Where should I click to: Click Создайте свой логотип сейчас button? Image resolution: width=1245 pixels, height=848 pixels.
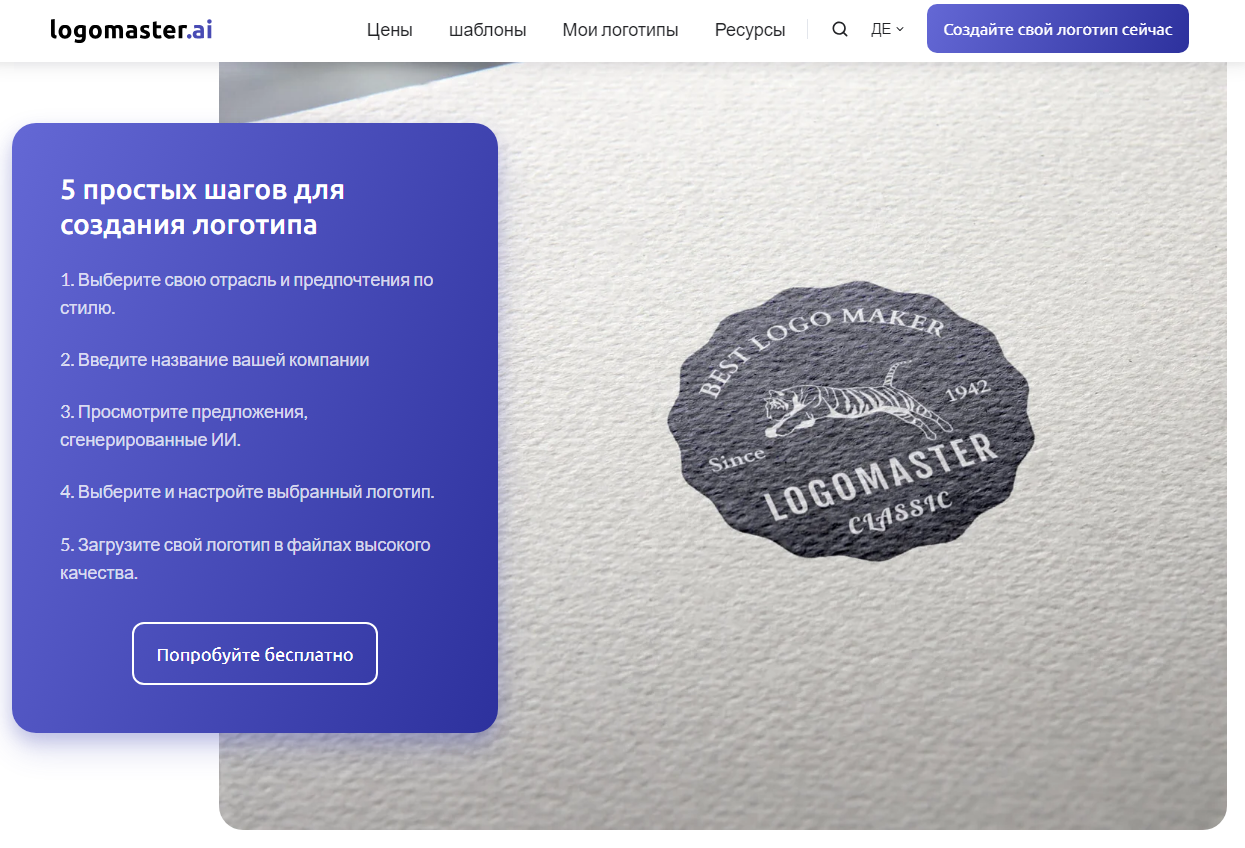(1058, 29)
